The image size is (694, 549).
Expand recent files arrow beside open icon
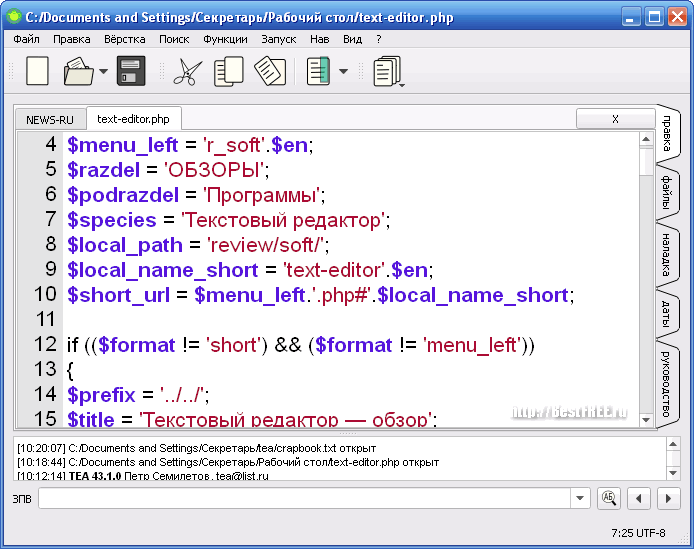point(104,71)
